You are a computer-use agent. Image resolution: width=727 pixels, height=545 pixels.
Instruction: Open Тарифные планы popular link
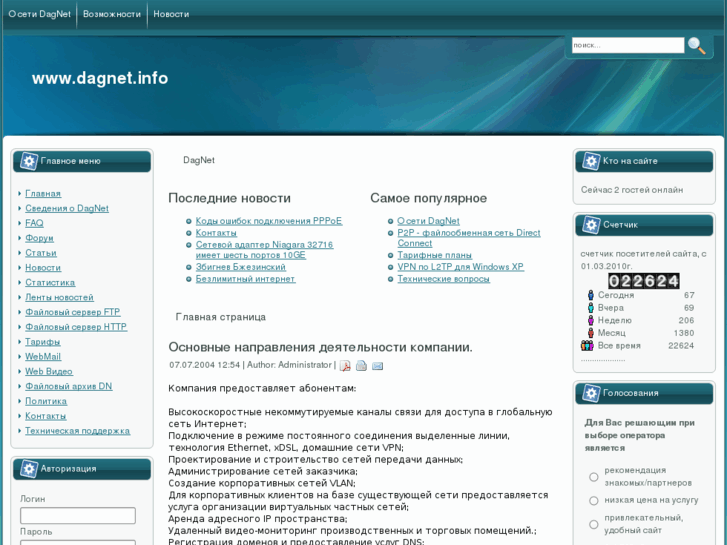[434, 255]
